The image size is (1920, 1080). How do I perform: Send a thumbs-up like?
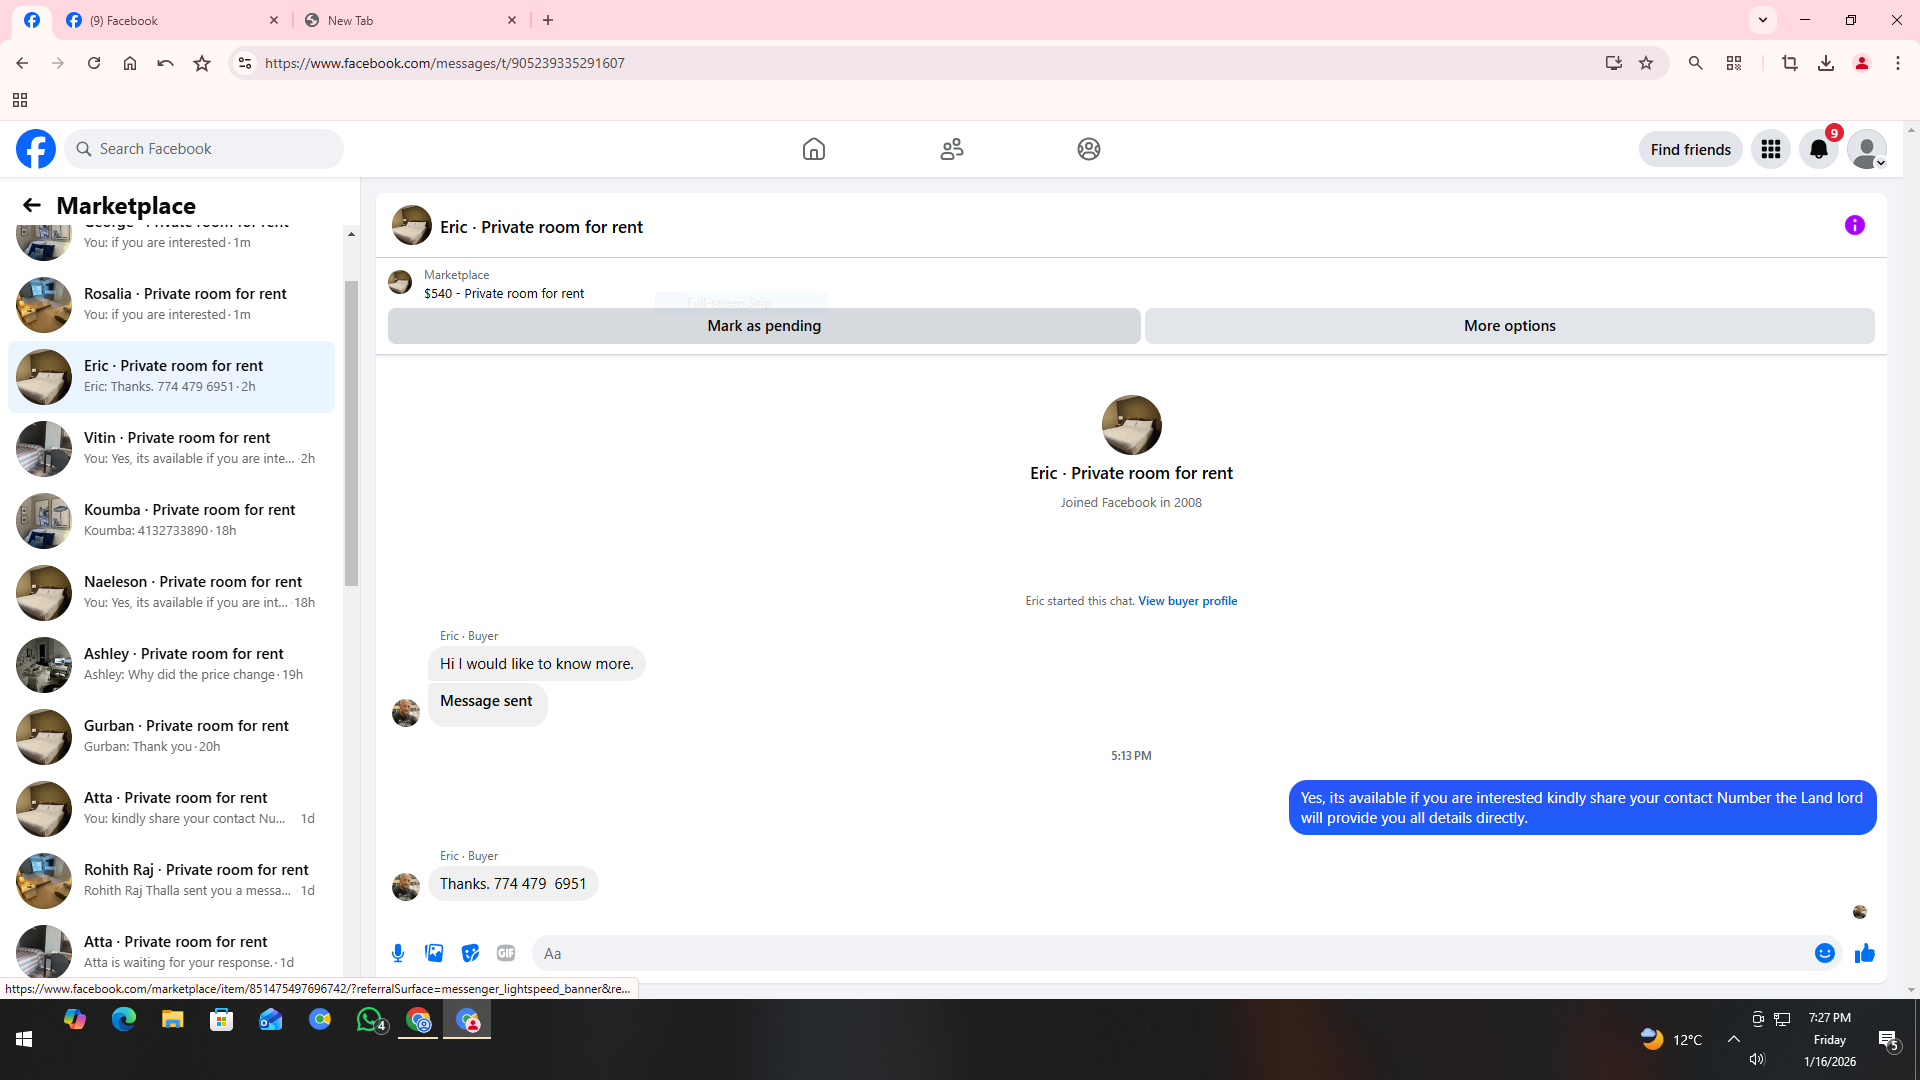[1864, 953]
